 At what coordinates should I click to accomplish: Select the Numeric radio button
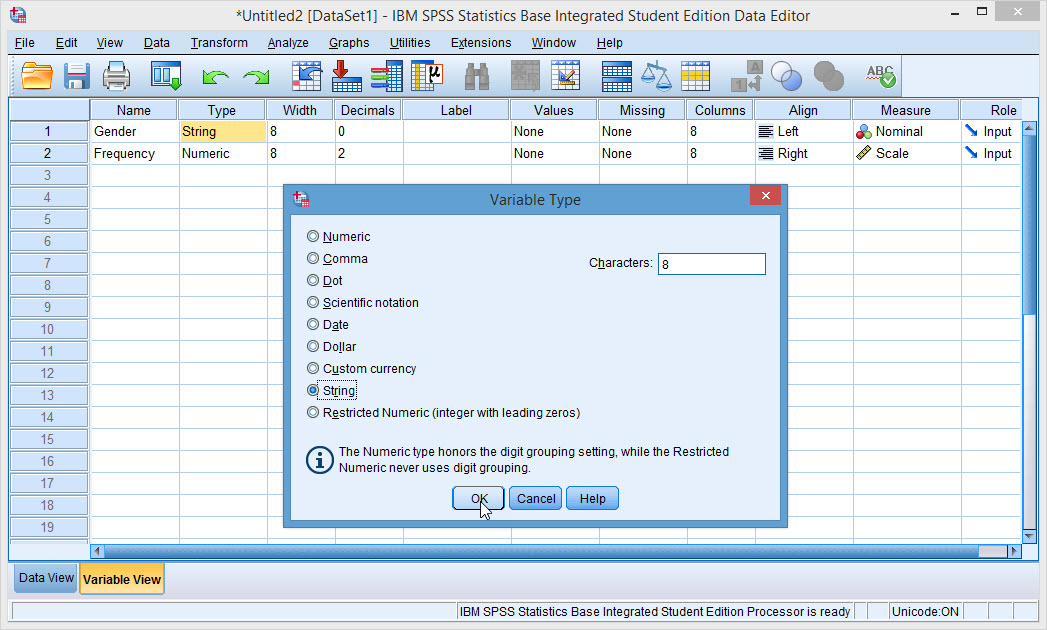pyautogui.click(x=312, y=236)
